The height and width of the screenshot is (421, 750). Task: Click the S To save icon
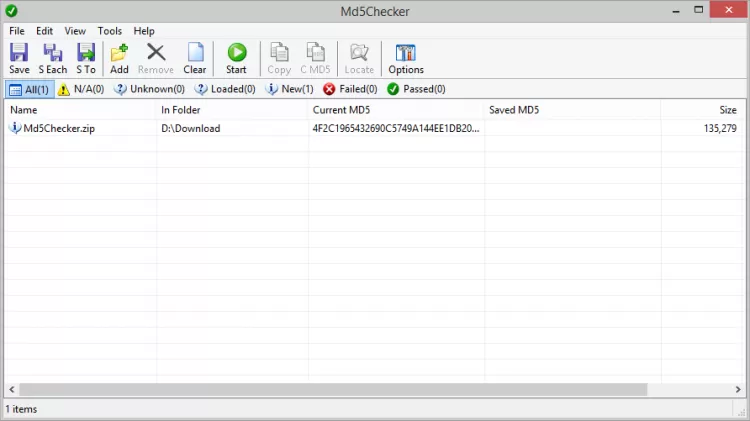(x=86, y=58)
